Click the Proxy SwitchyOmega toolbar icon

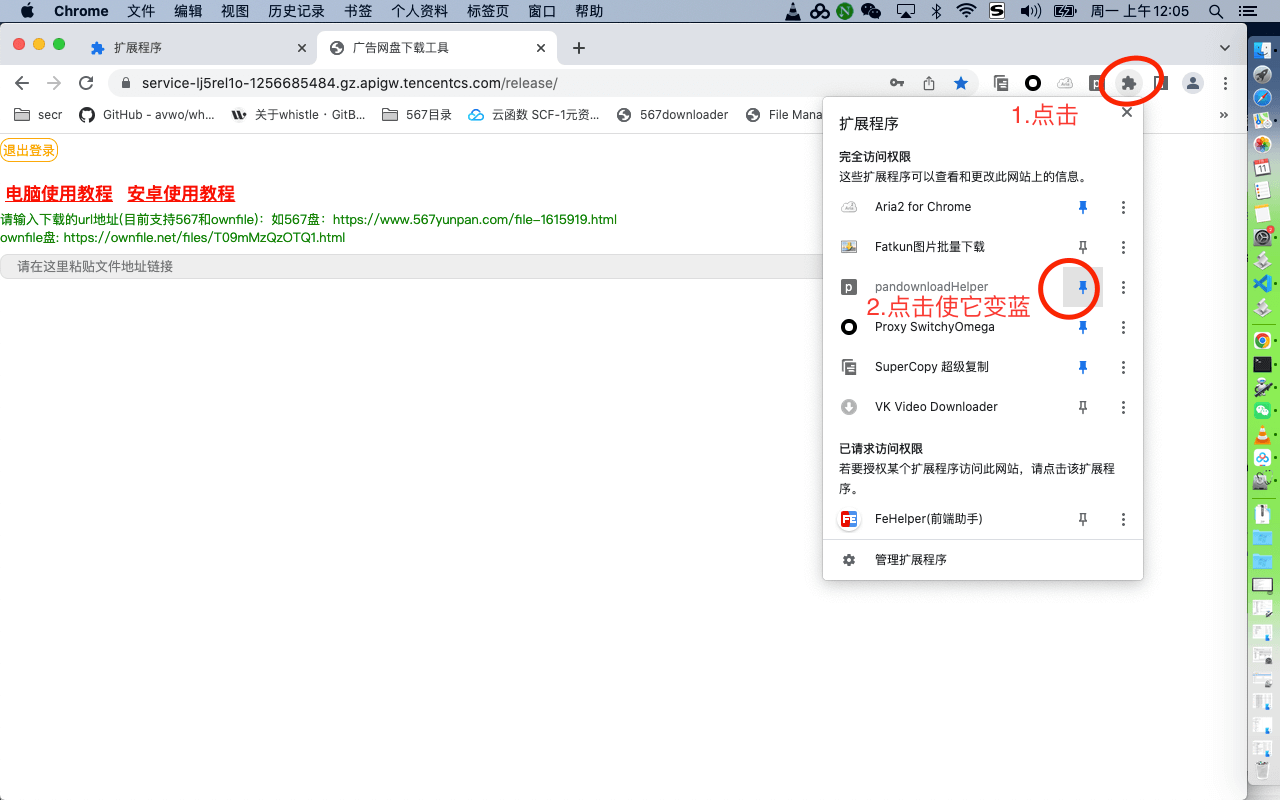(x=1033, y=83)
